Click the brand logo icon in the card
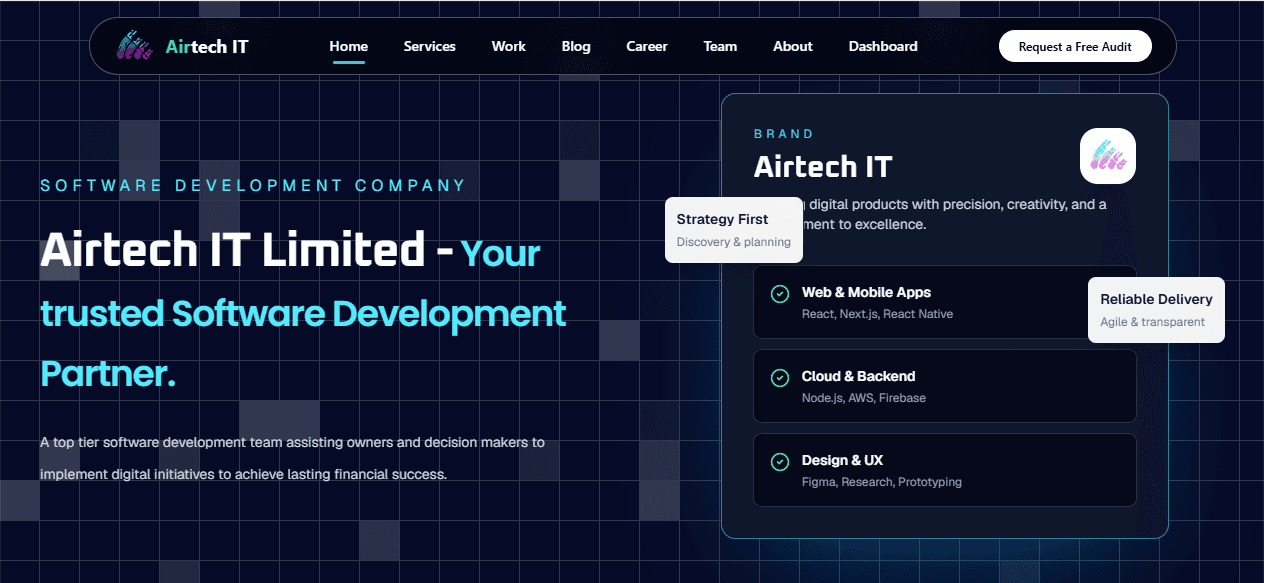 [1108, 156]
